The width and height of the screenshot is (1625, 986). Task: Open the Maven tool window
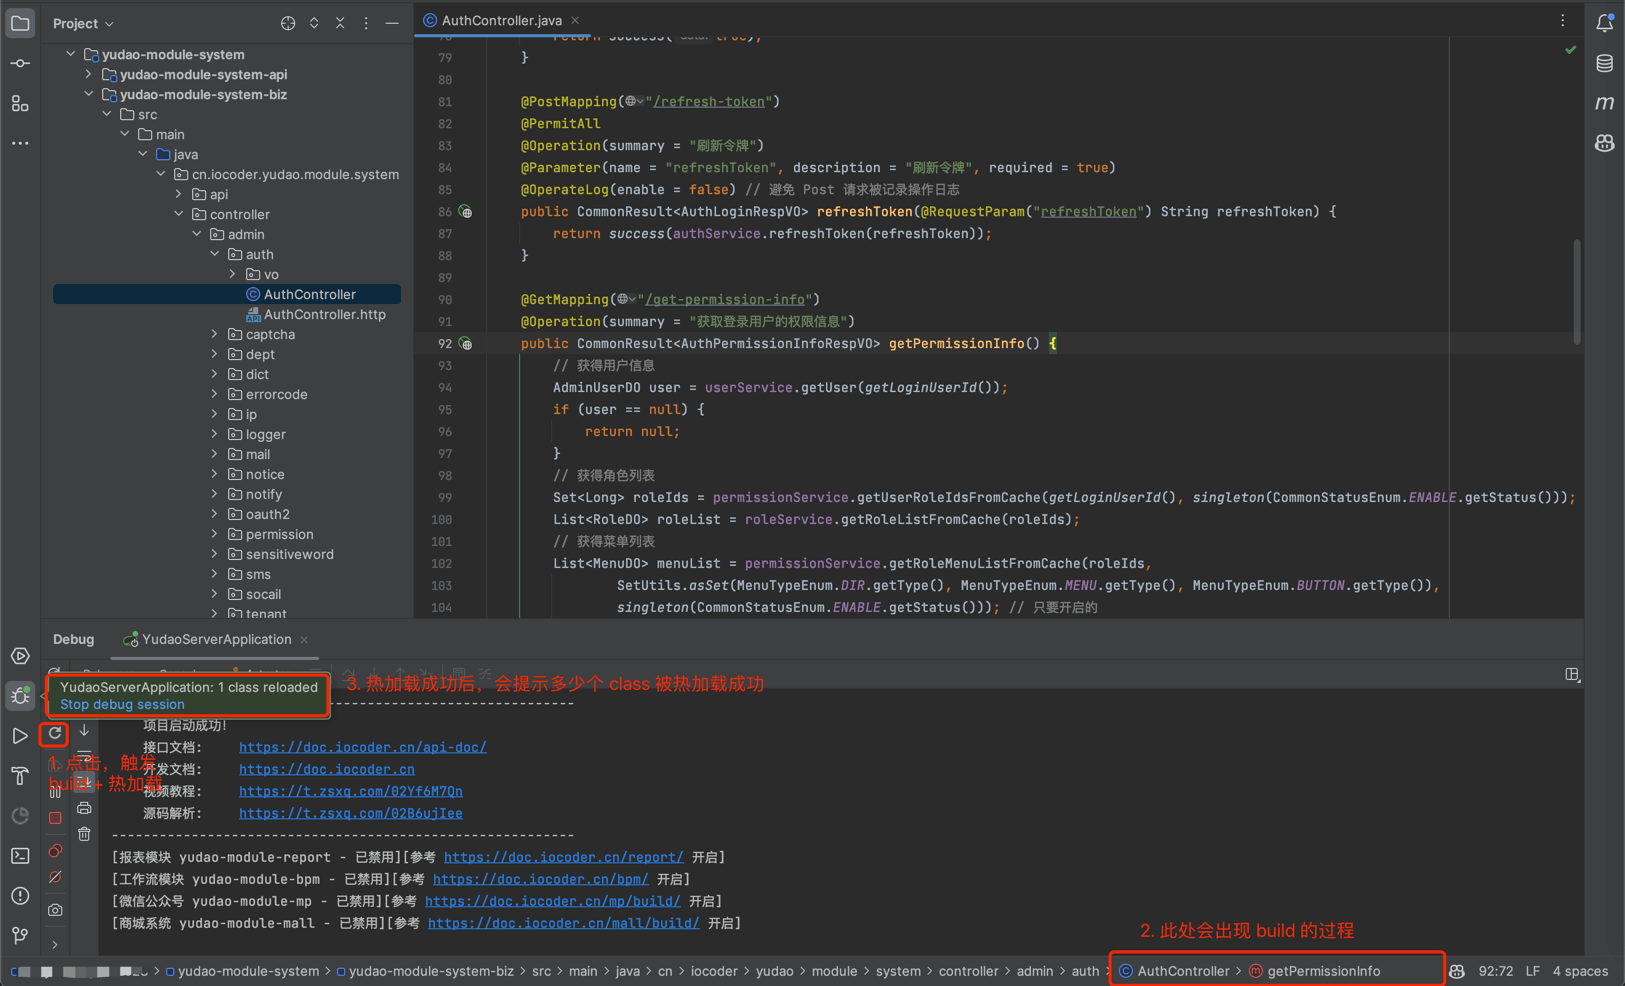pyautogui.click(x=1604, y=103)
